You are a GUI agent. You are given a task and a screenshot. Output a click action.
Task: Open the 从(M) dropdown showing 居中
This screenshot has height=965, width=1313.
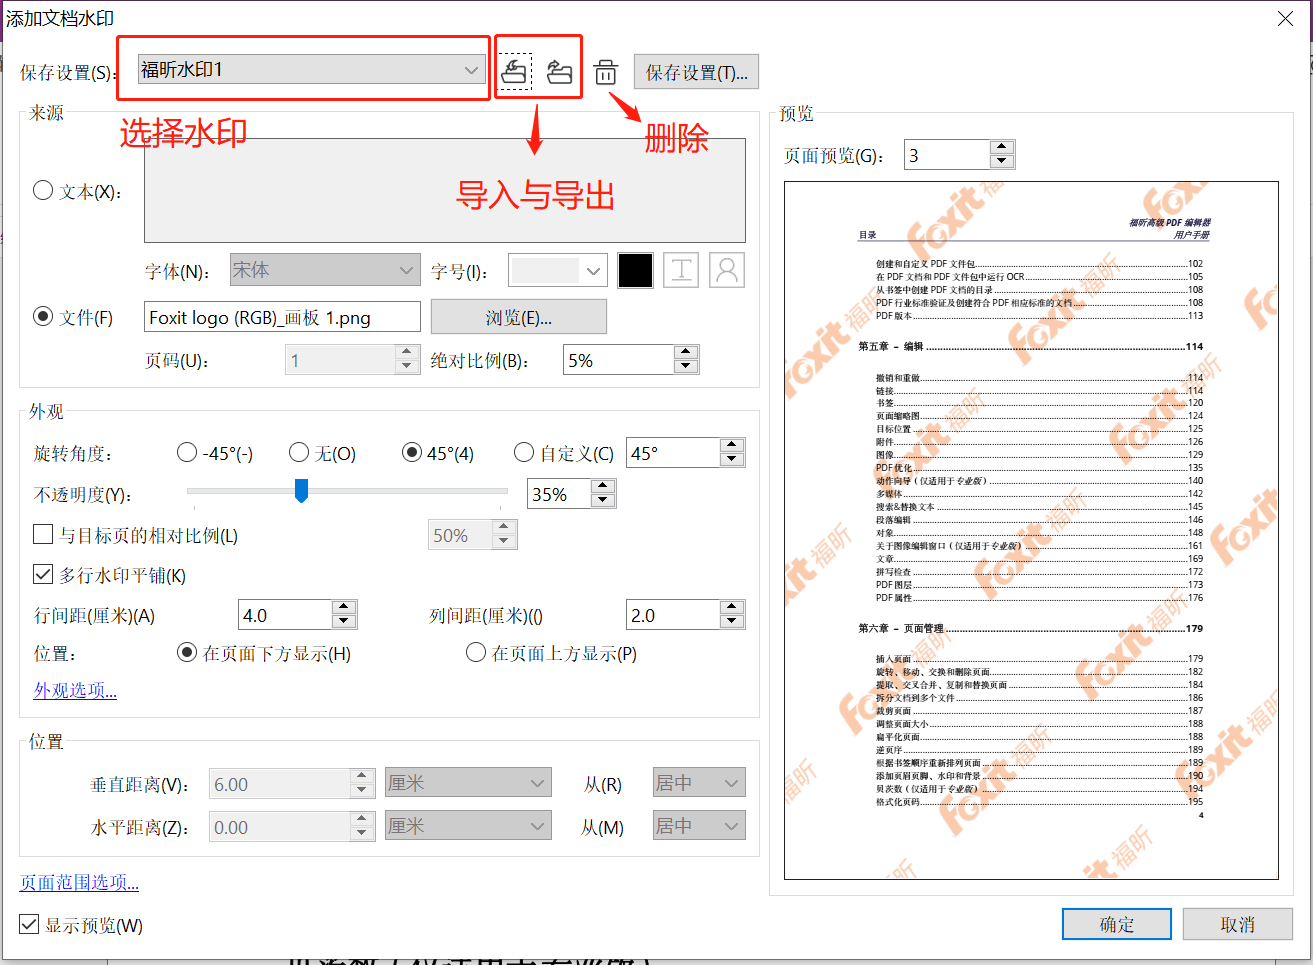pyautogui.click(x=699, y=826)
